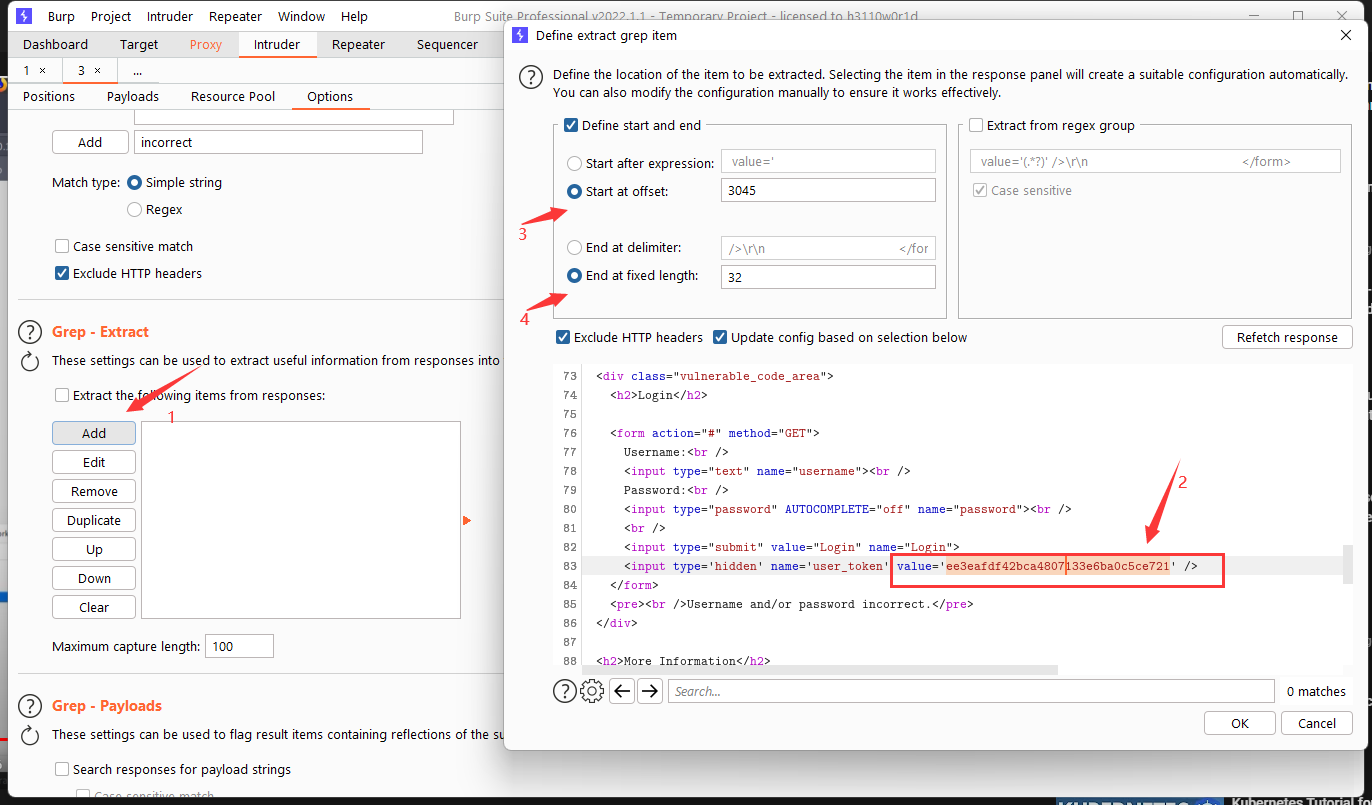This screenshot has width=1372, height=805.
Task: Click the Refetch response button
Action: click(x=1287, y=337)
